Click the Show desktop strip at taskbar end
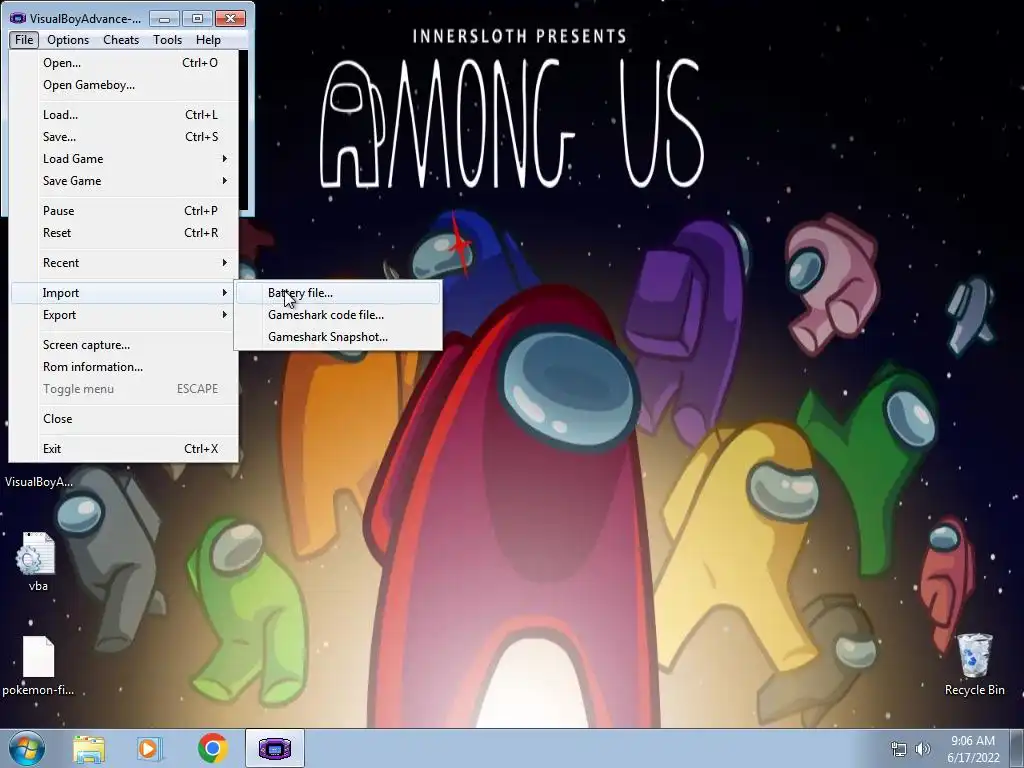 click(1017, 749)
